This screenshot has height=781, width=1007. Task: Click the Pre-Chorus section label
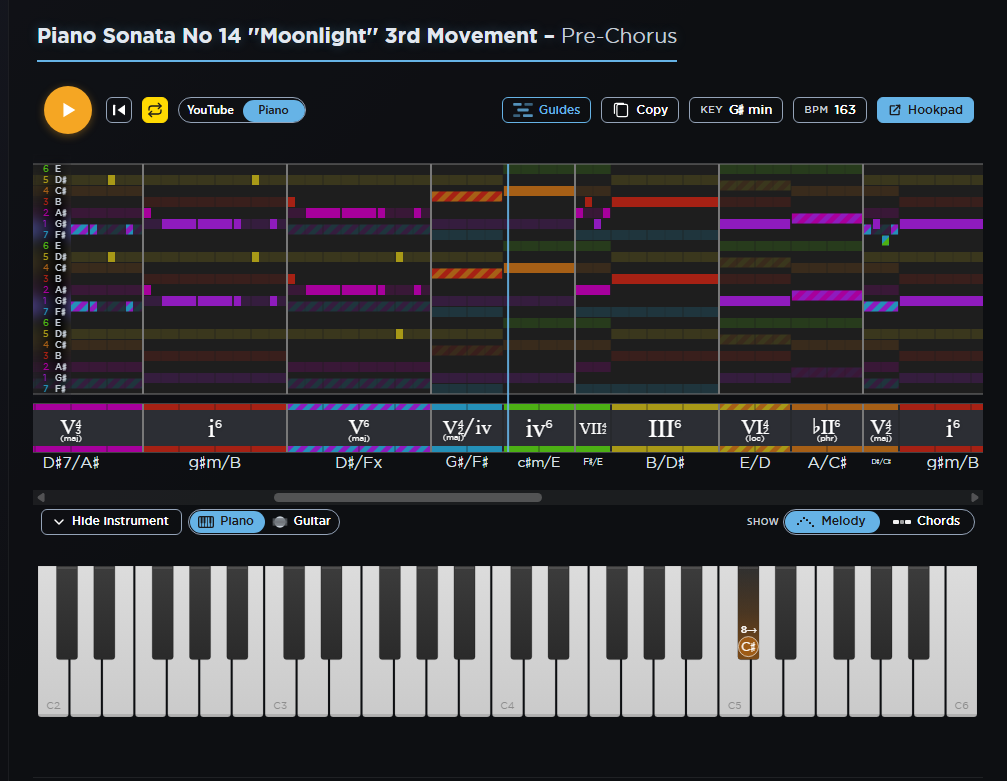tap(619, 36)
